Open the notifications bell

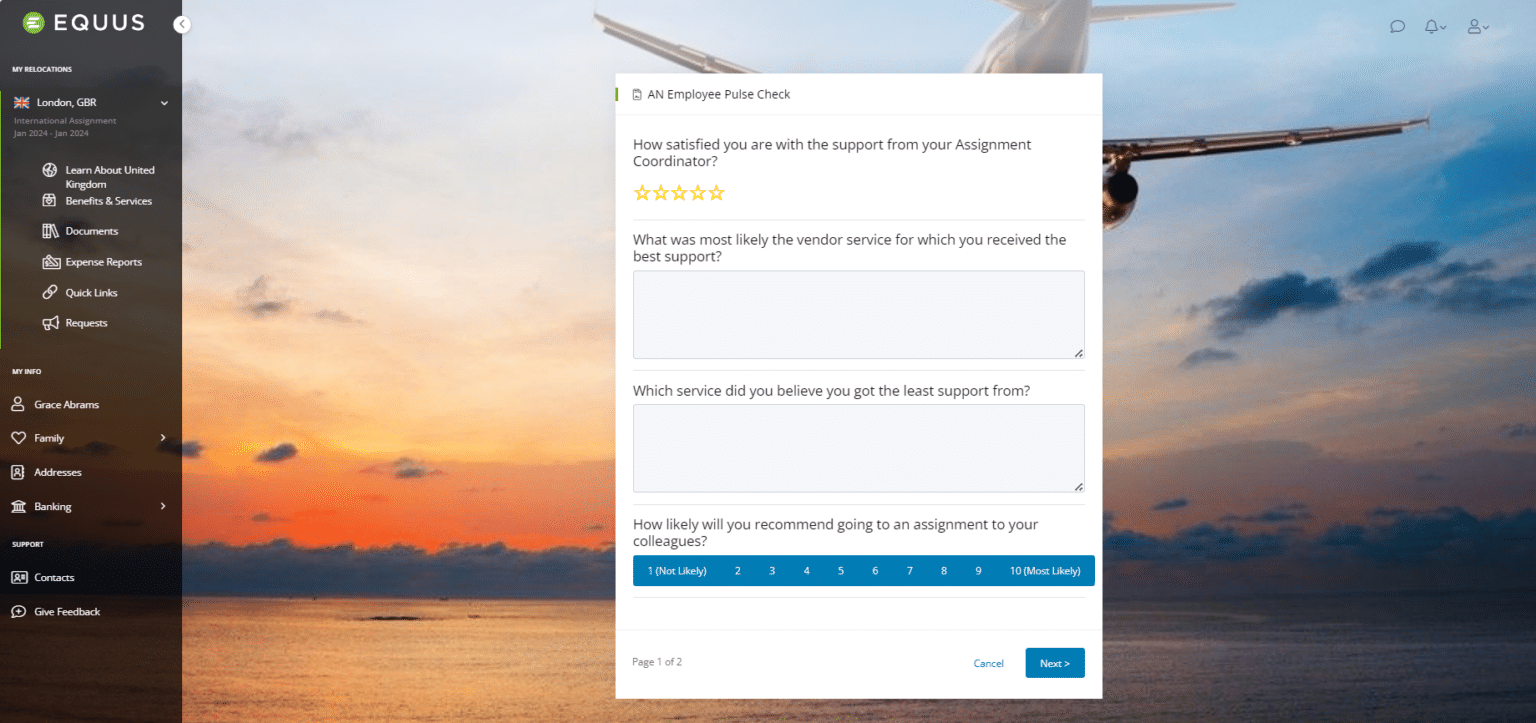click(1431, 26)
